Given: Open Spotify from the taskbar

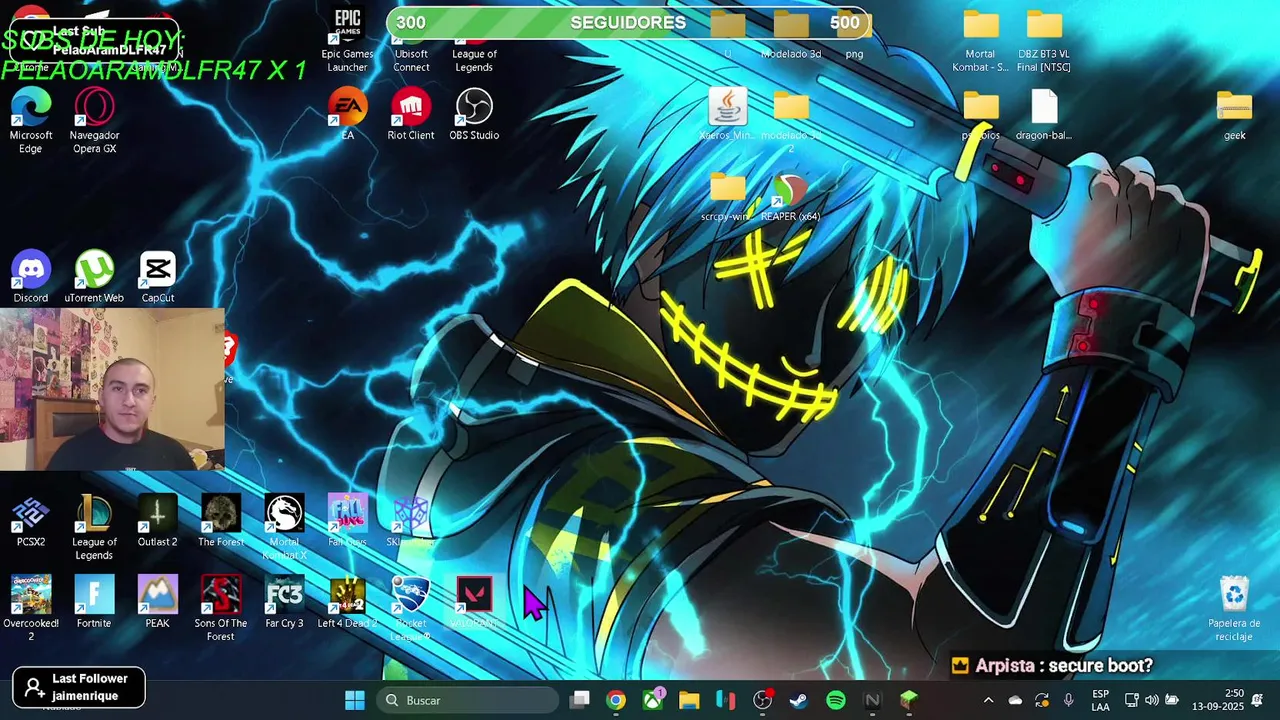Looking at the screenshot, I should (836, 700).
